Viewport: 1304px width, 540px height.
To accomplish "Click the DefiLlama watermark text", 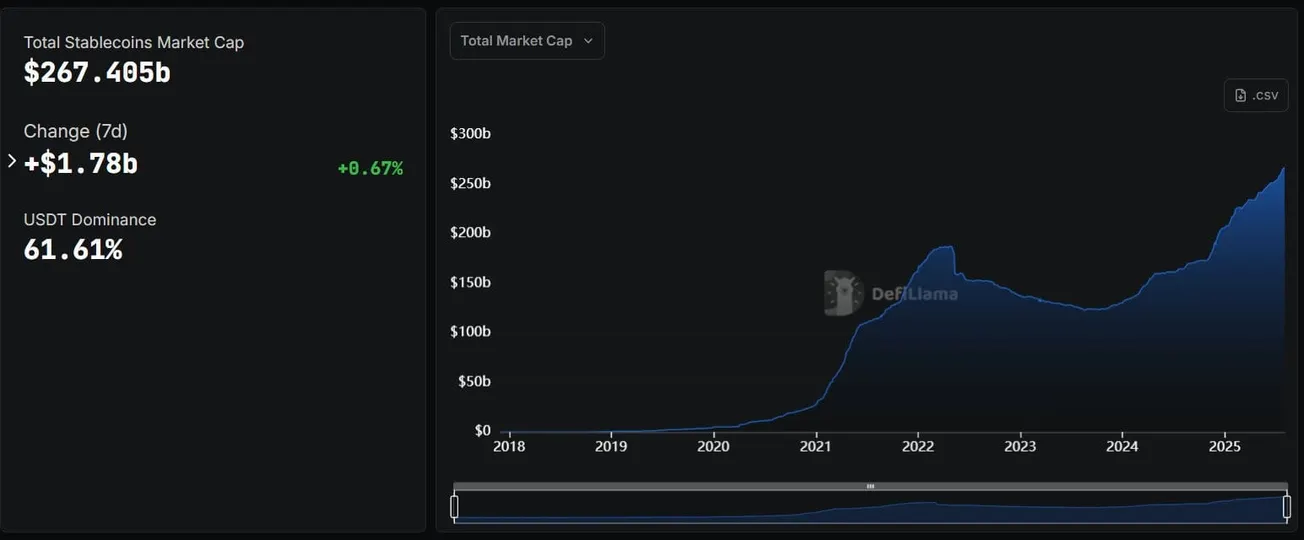I will 915,294.
